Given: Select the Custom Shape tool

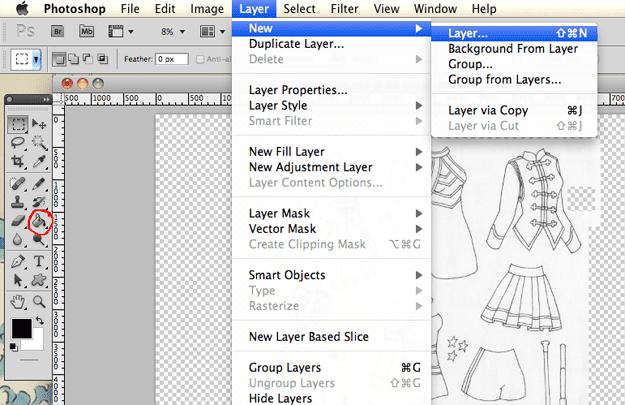Looking at the screenshot, I should point(39,280).
